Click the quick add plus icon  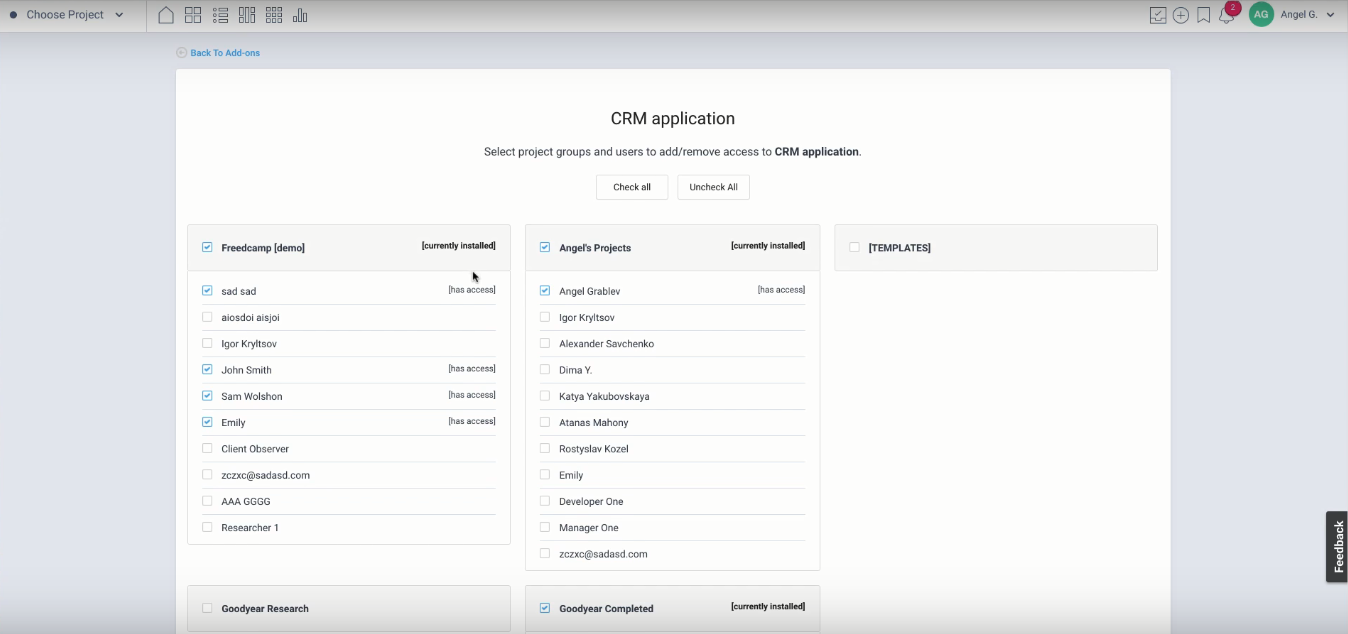pyautogui.click(x=1181, y=15)
